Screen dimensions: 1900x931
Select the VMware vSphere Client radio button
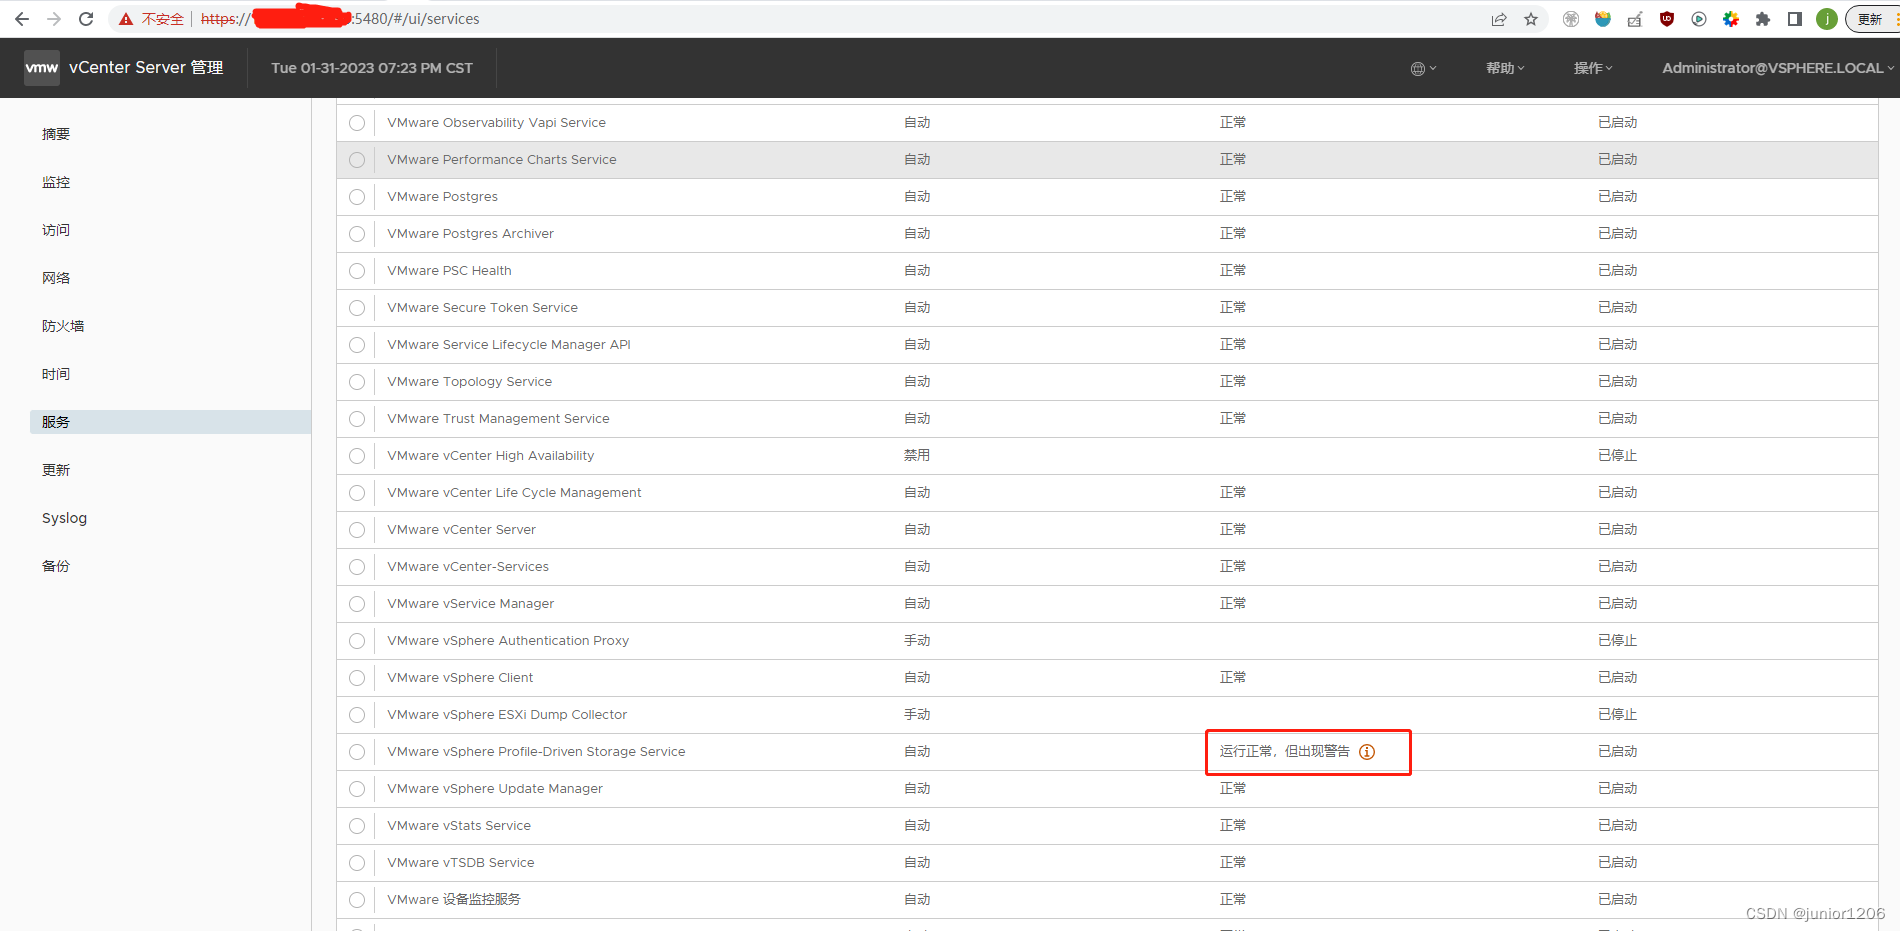tap(357, 678)
